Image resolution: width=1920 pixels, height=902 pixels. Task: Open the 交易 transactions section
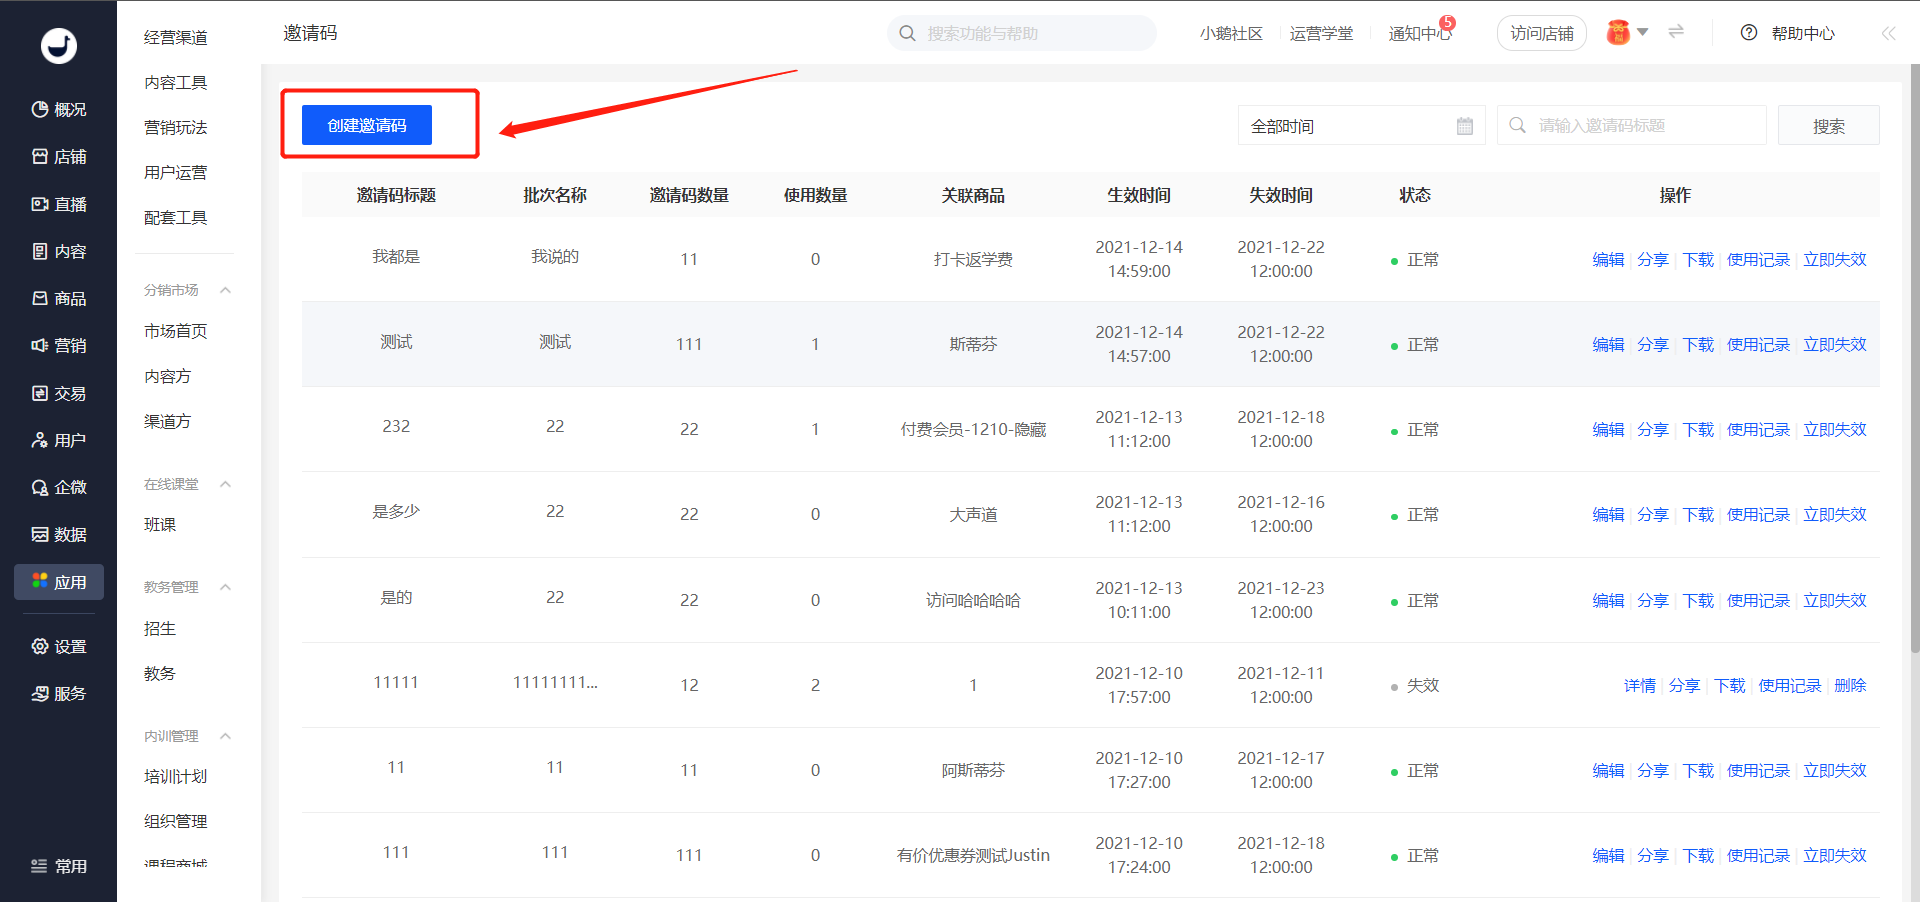coord(58,393)
